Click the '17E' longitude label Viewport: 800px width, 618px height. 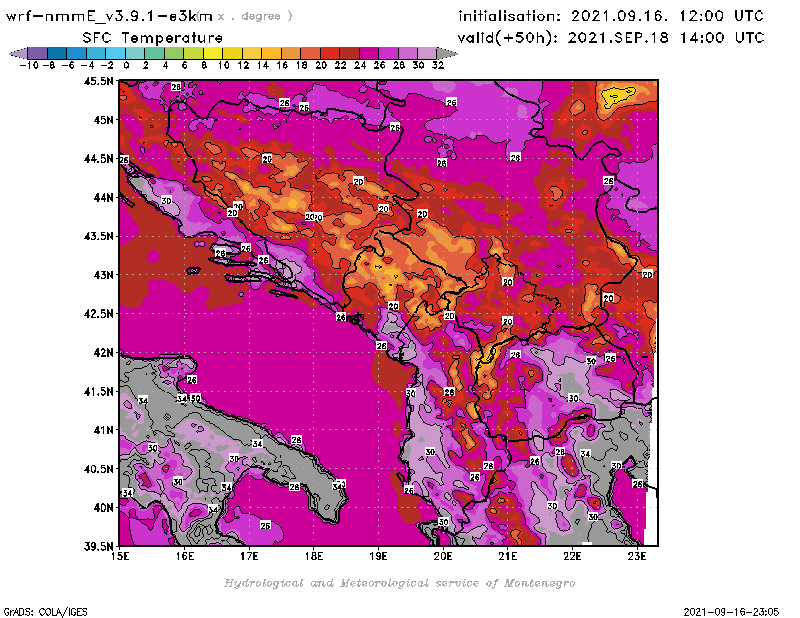point(249,556)
